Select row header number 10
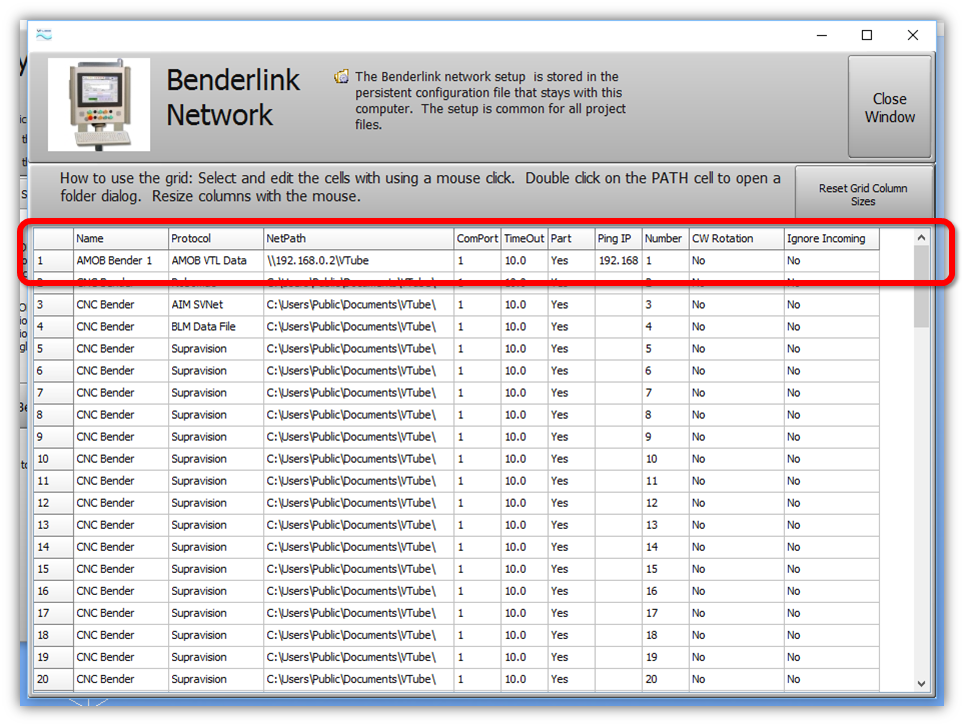The image size is (964, 726). pos(53,459)
